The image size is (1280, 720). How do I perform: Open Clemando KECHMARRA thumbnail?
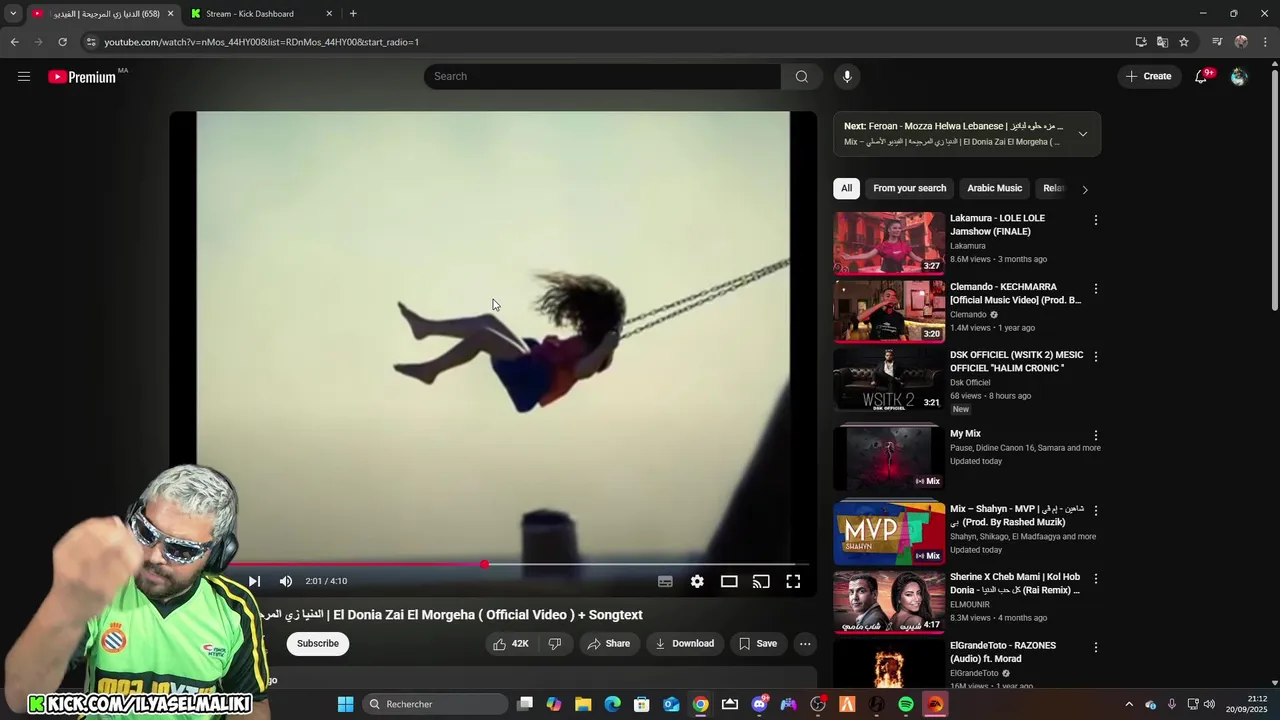(x=889, y=311)
